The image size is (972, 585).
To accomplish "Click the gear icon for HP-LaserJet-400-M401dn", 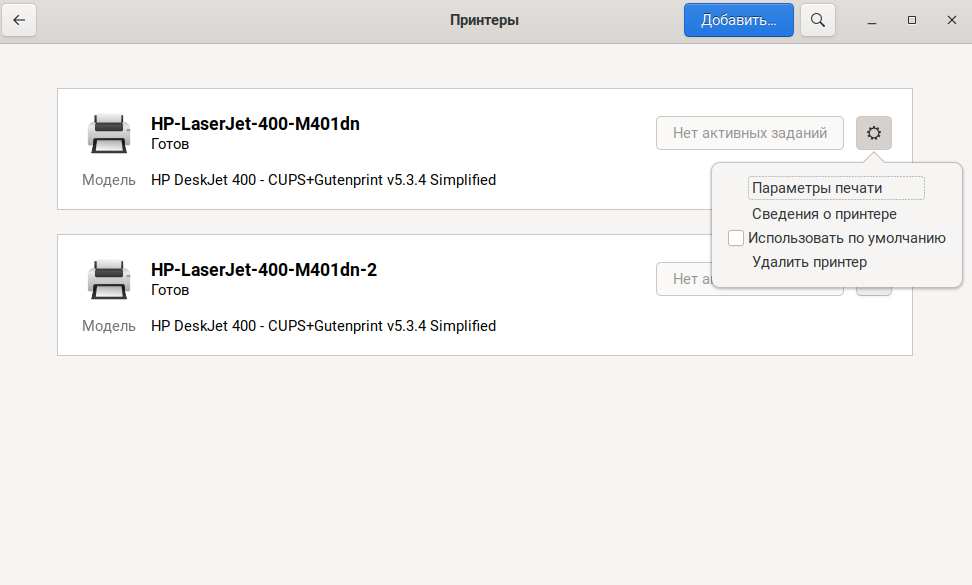I will 874,133.
